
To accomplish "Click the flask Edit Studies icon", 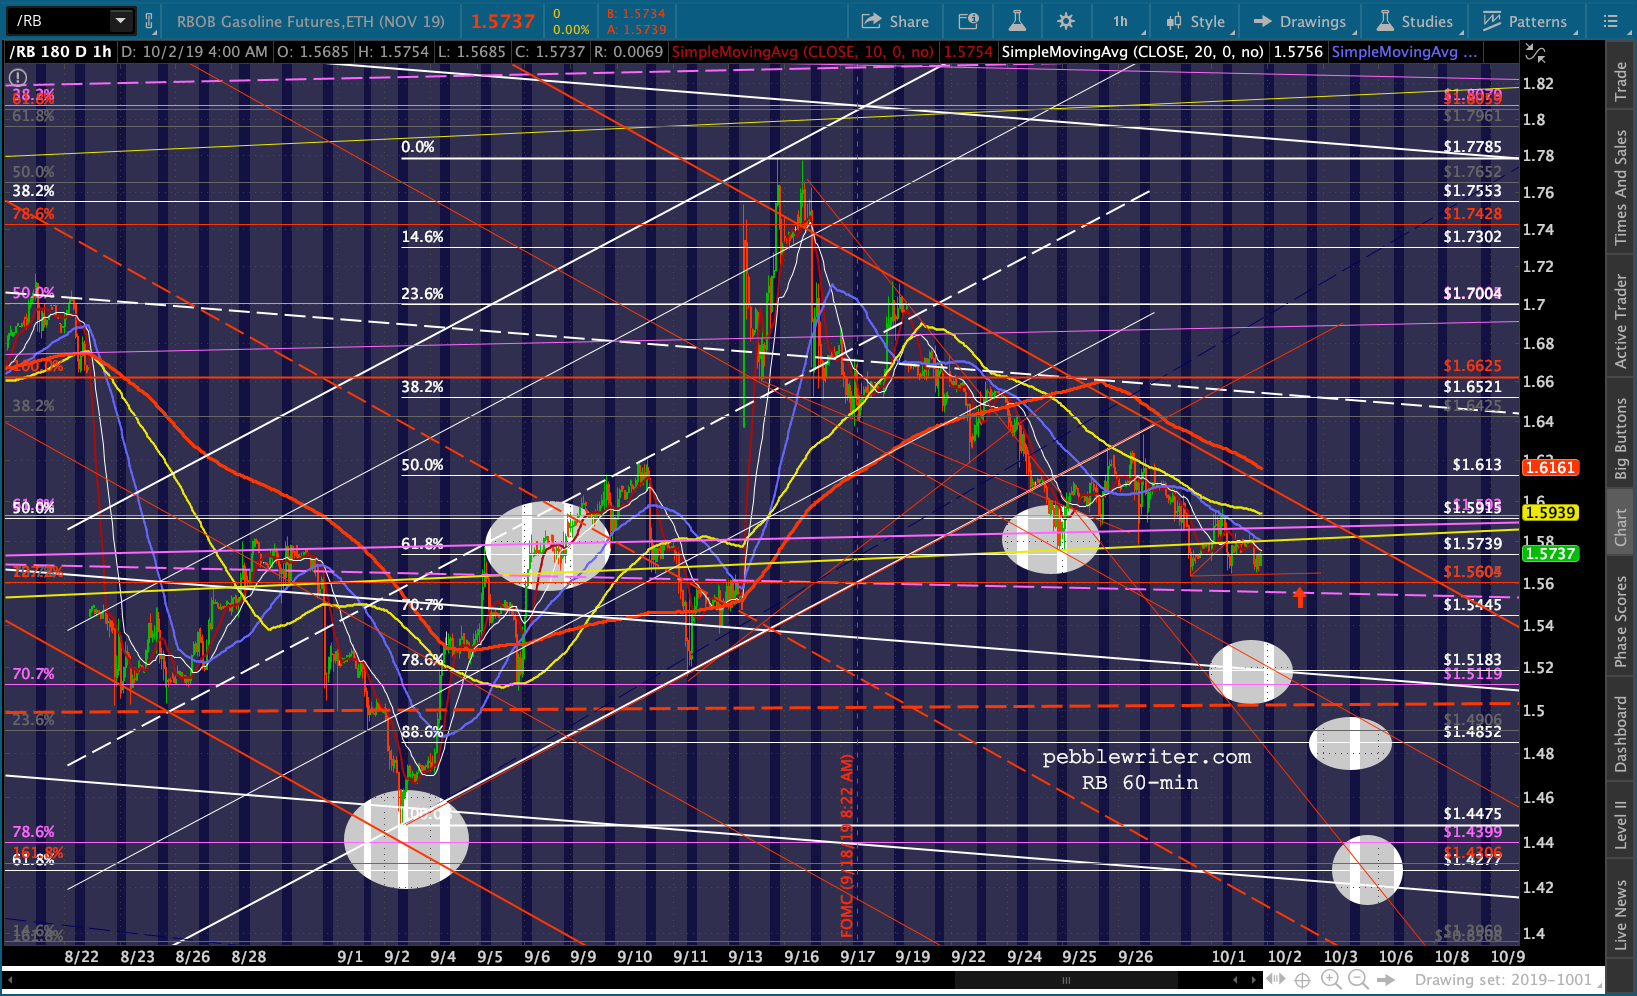I will [x=1017, y=21].
